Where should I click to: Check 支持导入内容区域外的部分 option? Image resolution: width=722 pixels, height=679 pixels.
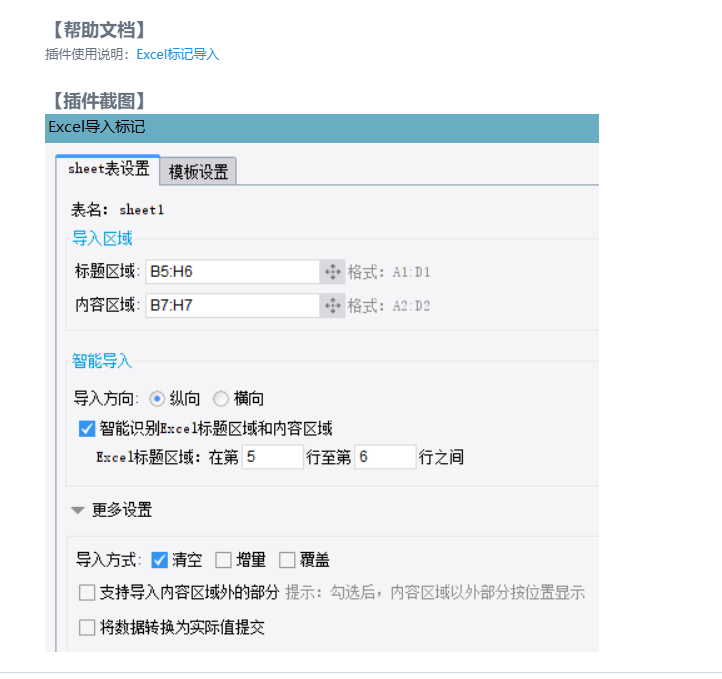point(87,593)
